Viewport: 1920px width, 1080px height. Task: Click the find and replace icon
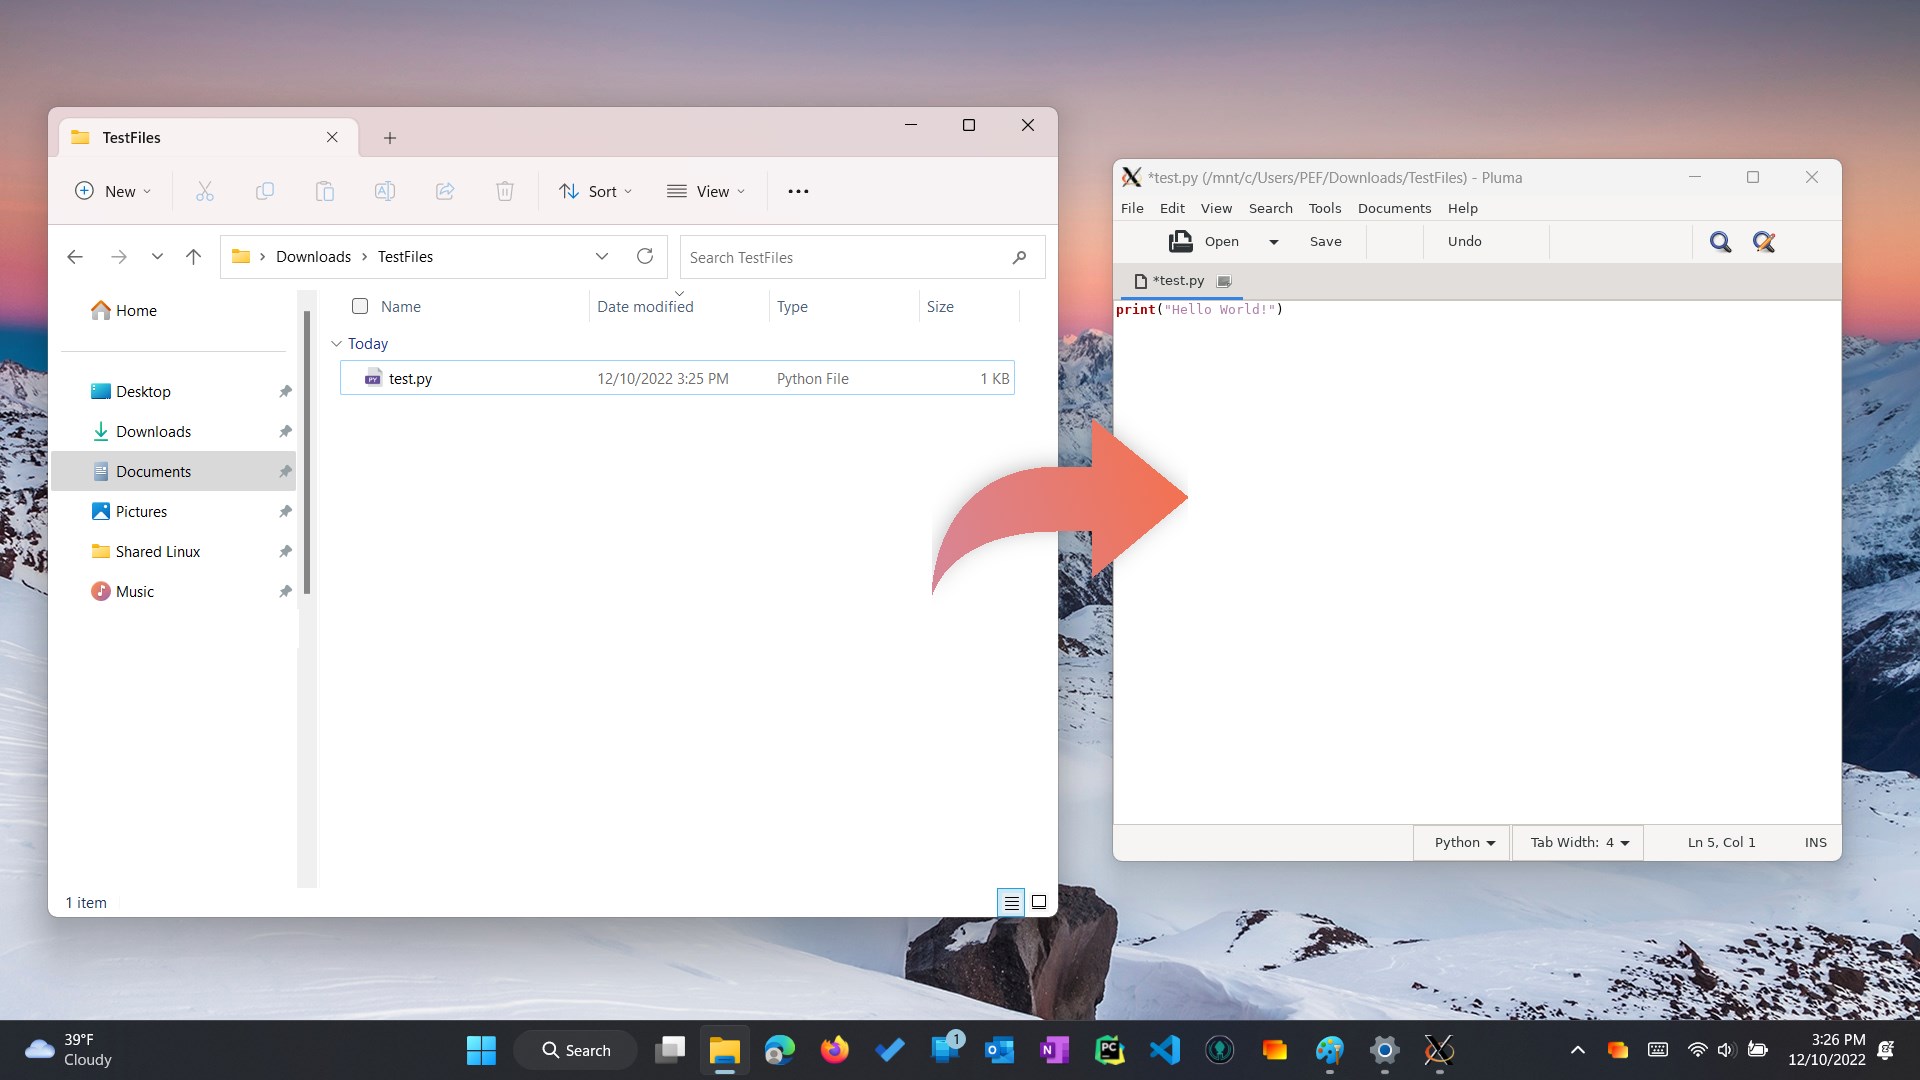point(1764,242)
